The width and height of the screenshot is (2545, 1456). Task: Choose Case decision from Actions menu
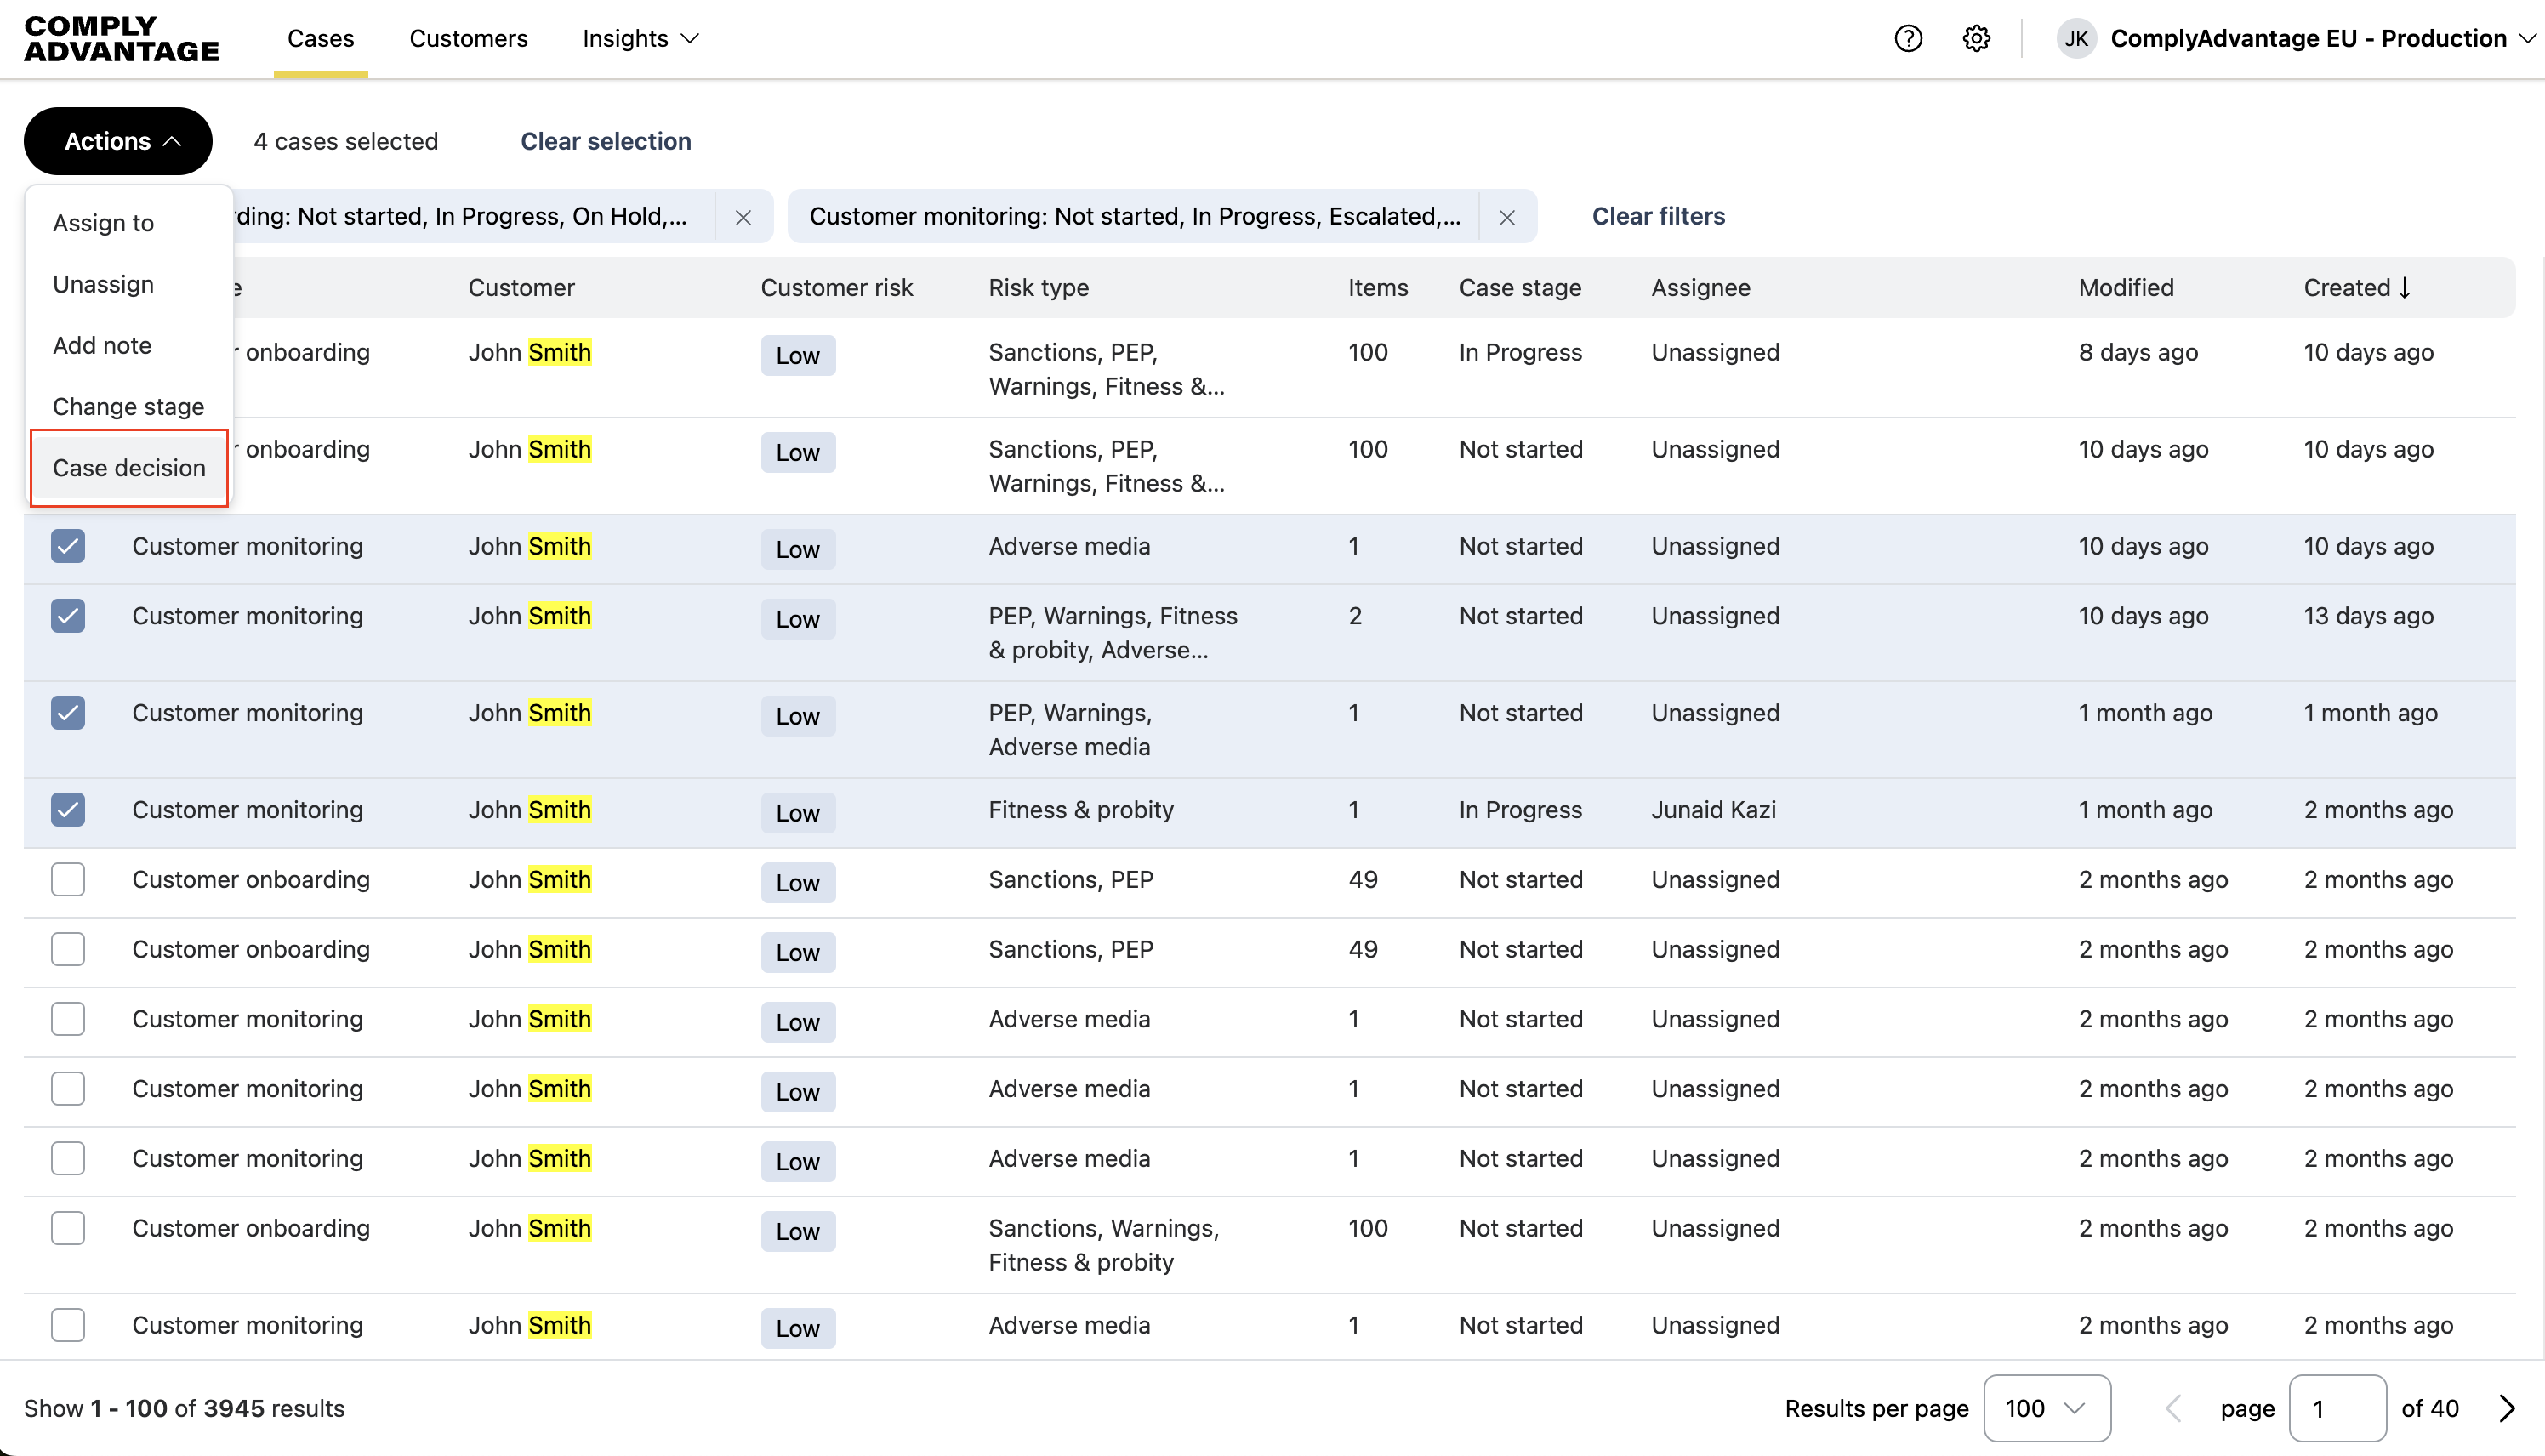point(129,468)
